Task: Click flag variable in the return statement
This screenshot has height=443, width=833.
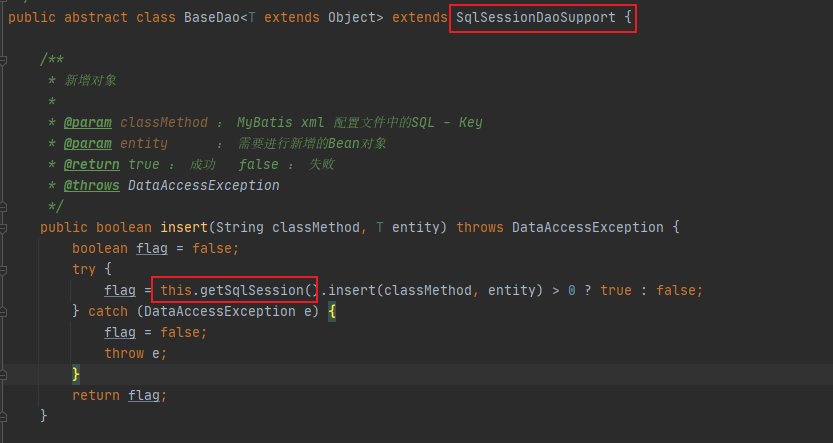Action: (x=143, y=395)
